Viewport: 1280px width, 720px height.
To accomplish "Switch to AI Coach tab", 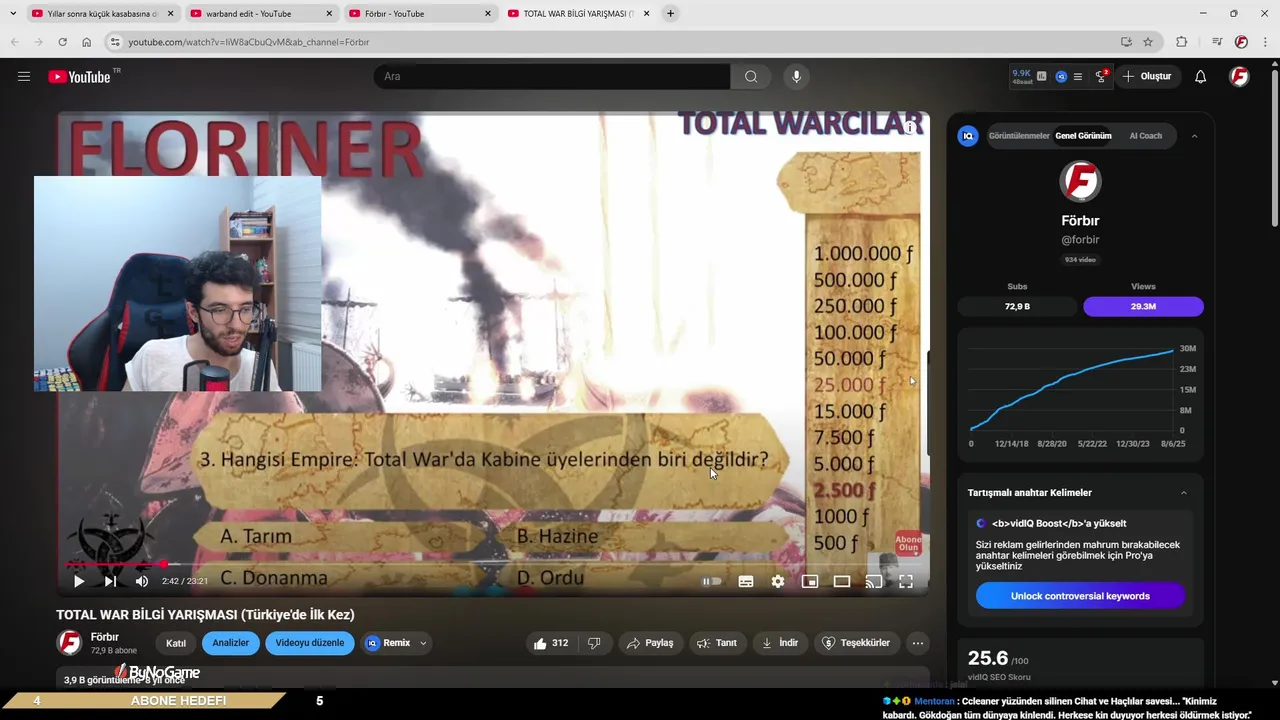I will (1146, 136).
